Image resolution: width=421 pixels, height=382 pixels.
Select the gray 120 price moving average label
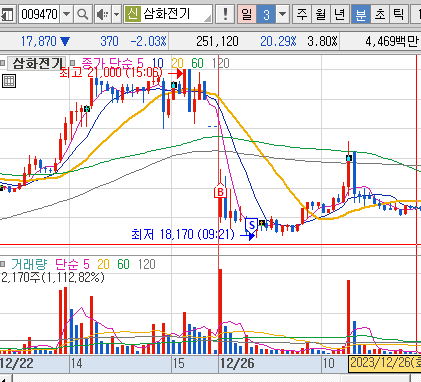(x=220, y=63)
